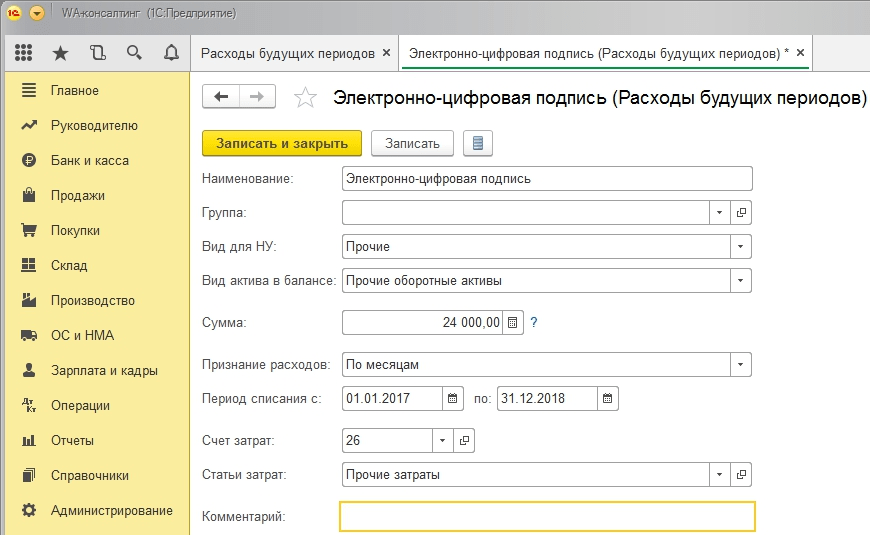The height and width of the screenshot is (535, 870).
Task: Click into the Комментарий input field
Action: 547,516
